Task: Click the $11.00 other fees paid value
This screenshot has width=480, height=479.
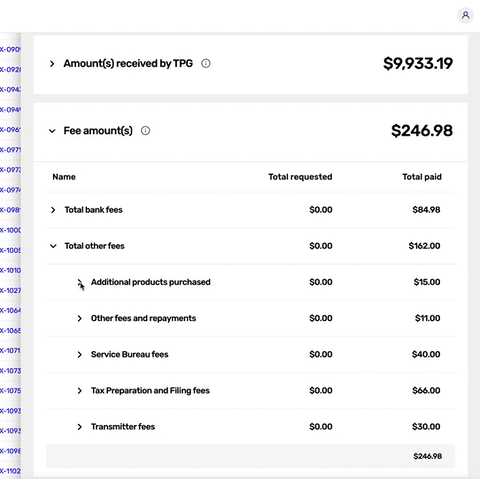Action: click(428, 318)
